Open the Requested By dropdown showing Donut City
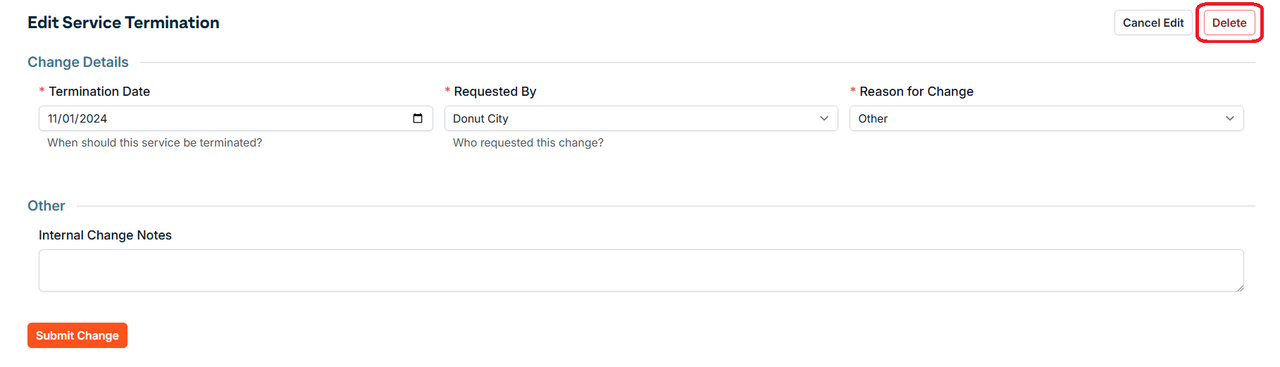 641,118
